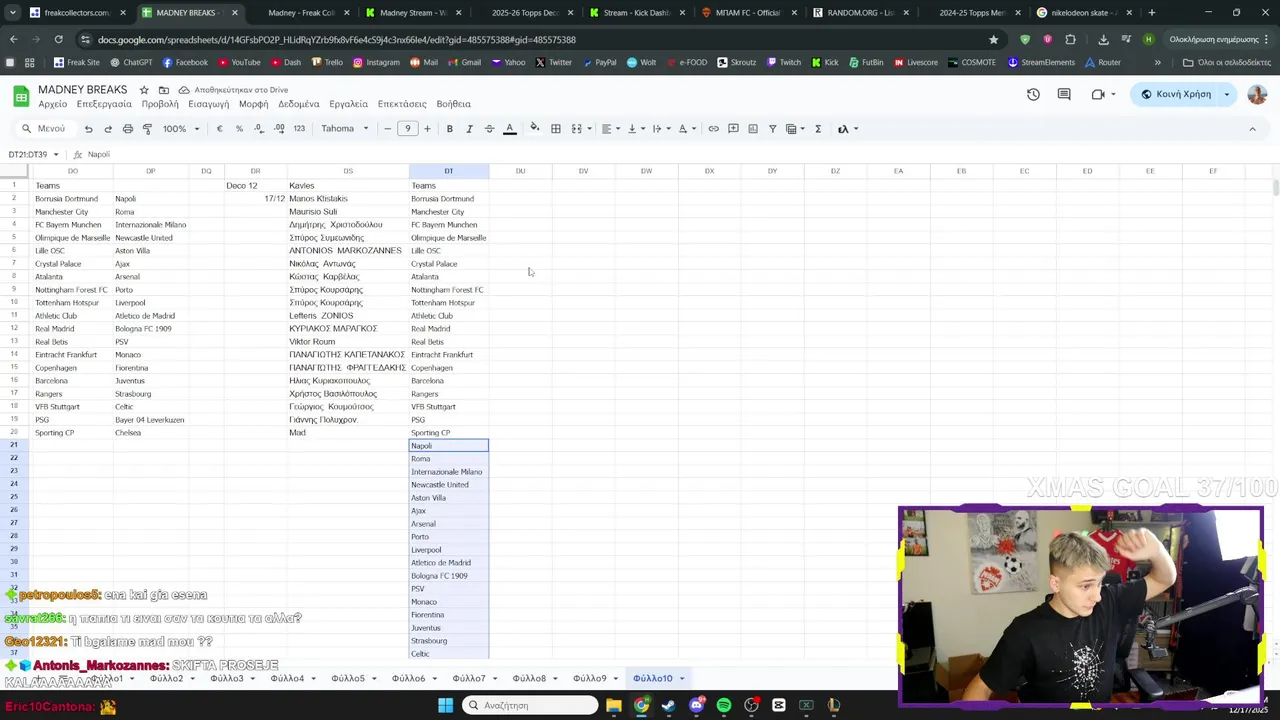Open Twitch bookmark

[x=784, y=62]
